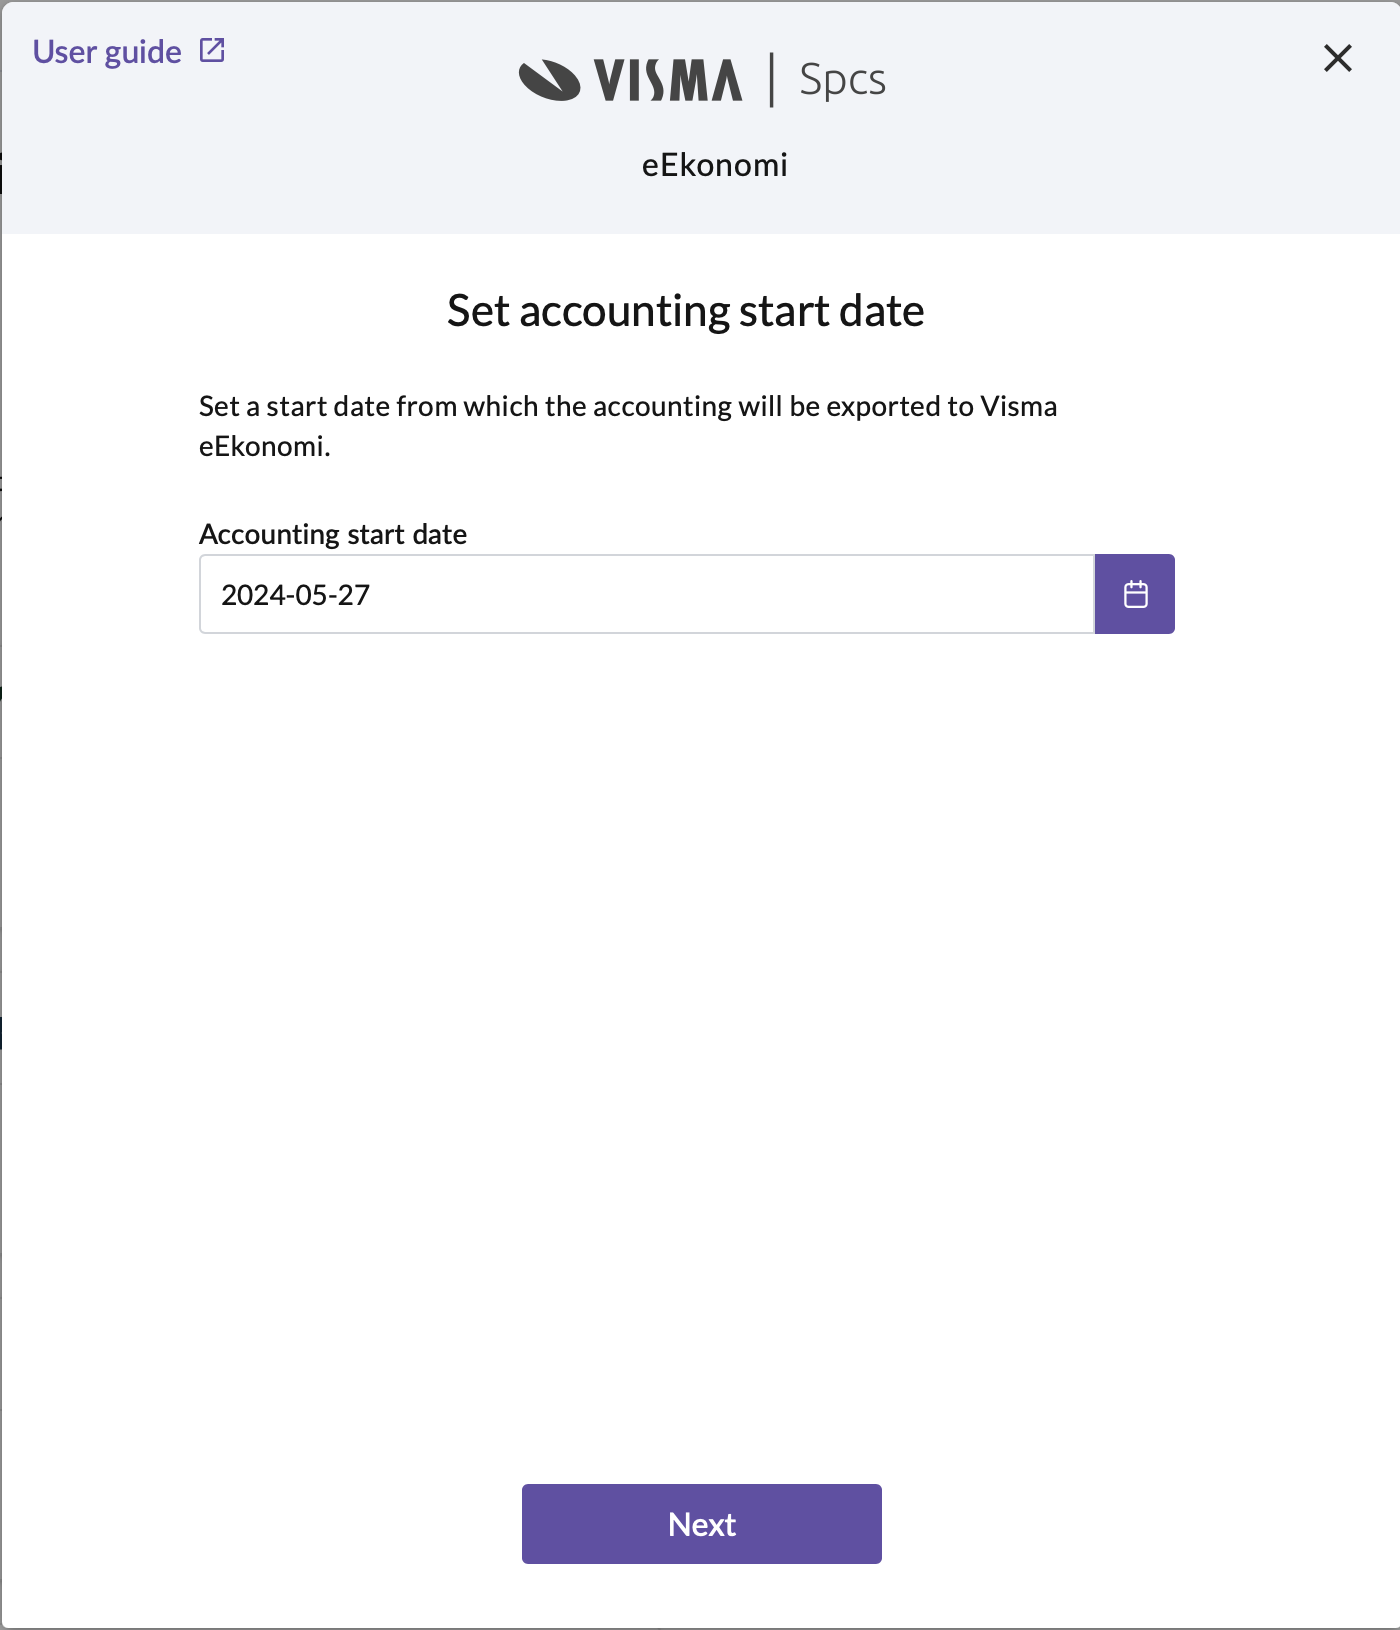Click the Set accounting start date heading
Viewport: 1400px width, 1630px height.
685,311
